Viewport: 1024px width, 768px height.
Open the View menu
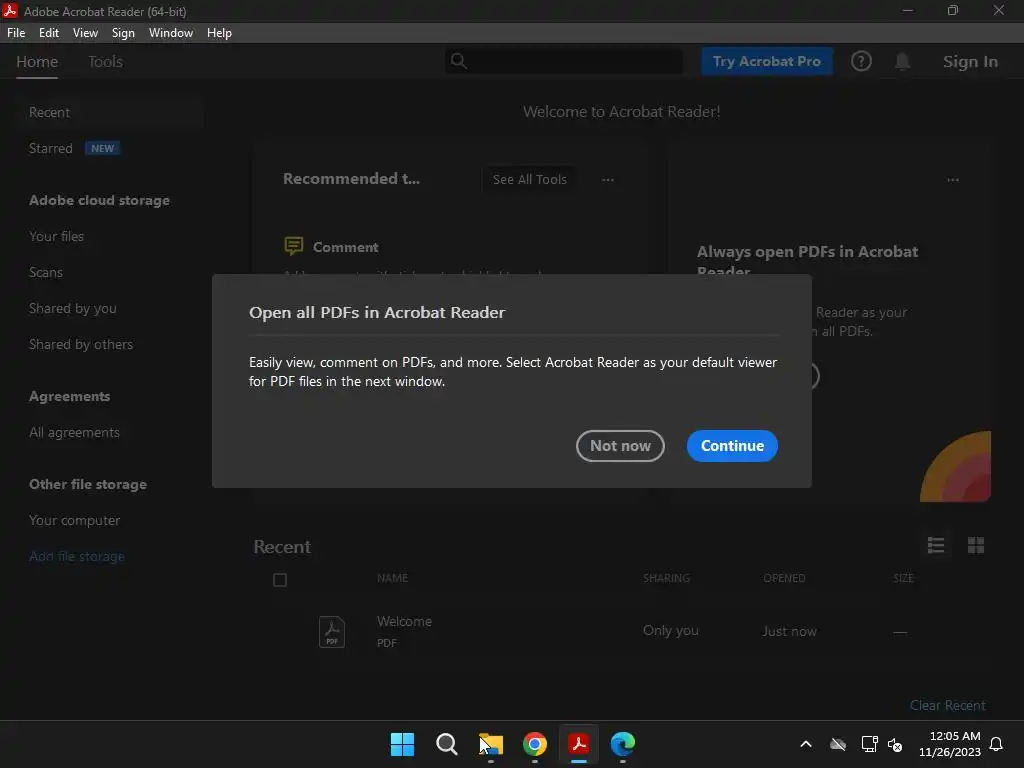pos(85,33)
